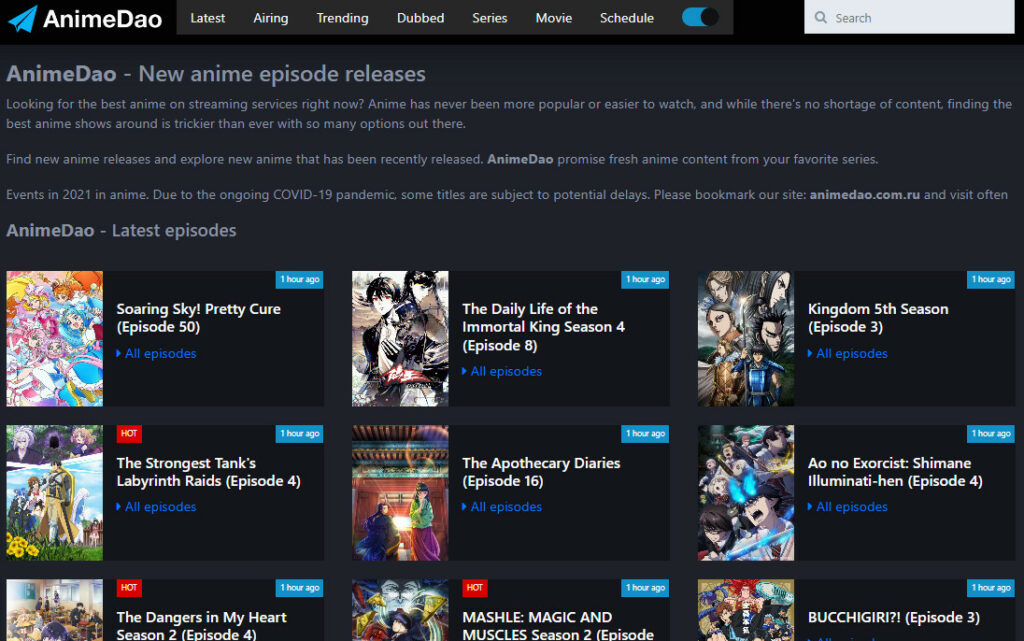
Task: Click HOT badge on Strongest Tank's Labyrinth Raids
Action: tap(129, 433)
